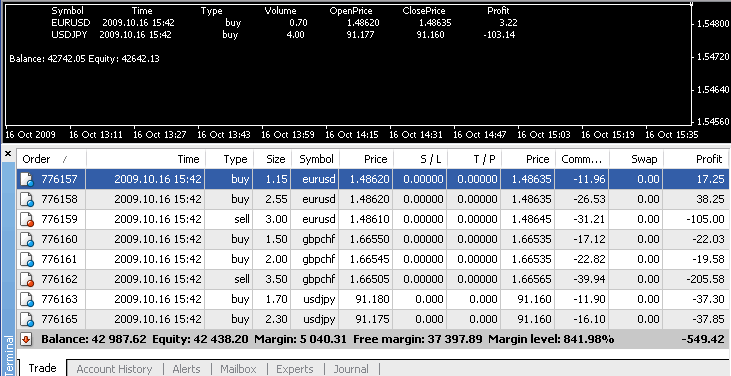Select order number 776158

click(x=59, y=199)
